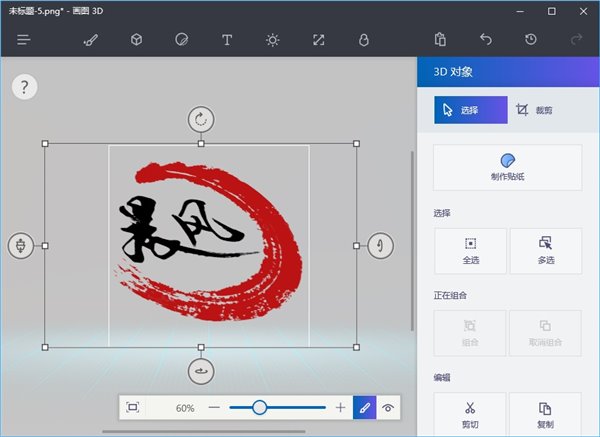
Task: Click the Paste clipboard icon in toolbar
Action: point(440,40)
